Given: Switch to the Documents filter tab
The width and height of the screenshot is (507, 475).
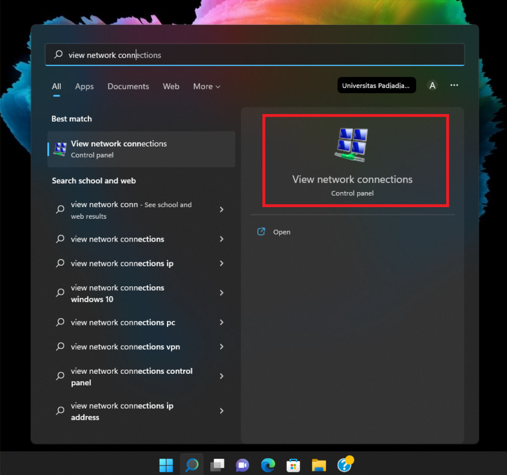Looking at the screenshot, I should (128, 87).
